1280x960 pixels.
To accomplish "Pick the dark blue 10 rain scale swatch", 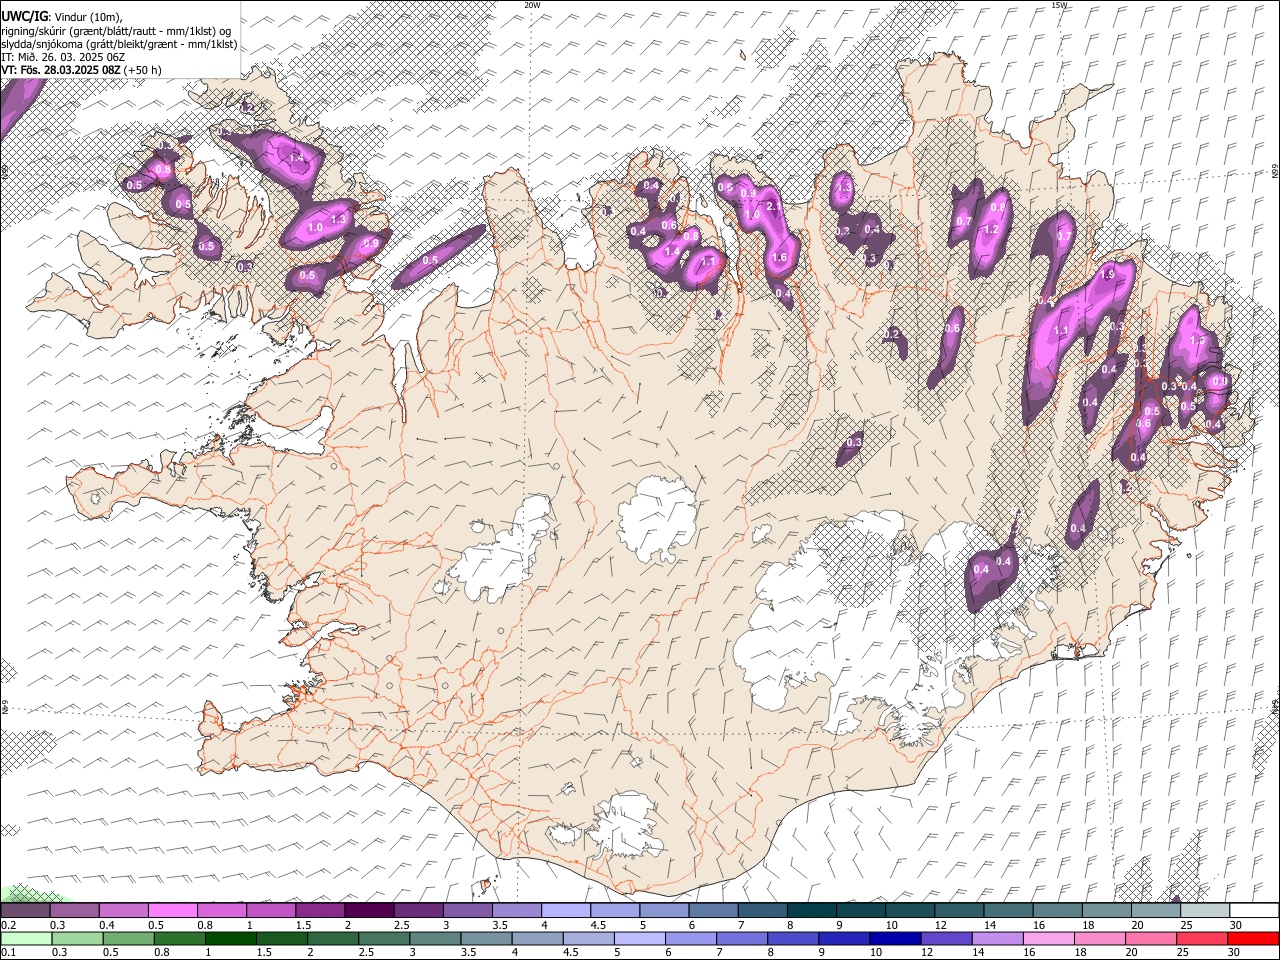I will point(894,939).
